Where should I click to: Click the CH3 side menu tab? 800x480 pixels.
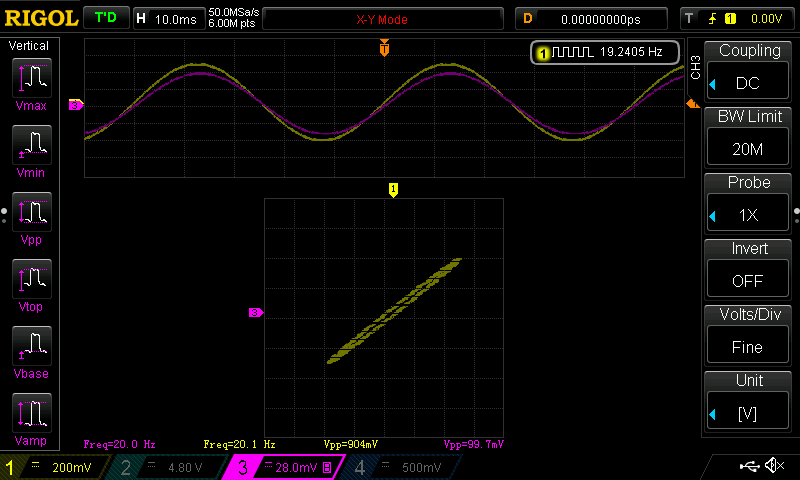(x=695, y=67)
